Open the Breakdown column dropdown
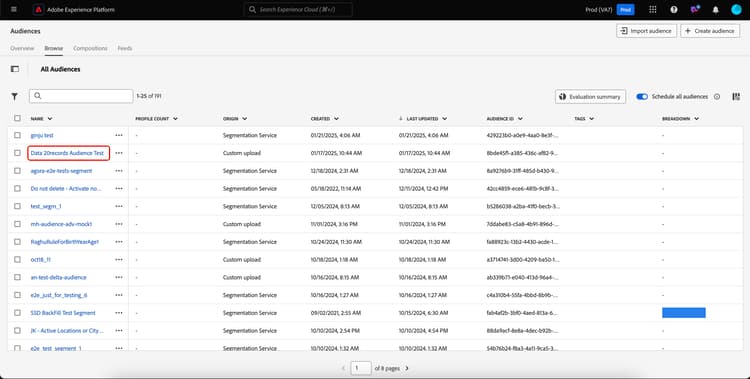Image resolution: width=750 pixels, height=379 pixels. coord(696,119)
